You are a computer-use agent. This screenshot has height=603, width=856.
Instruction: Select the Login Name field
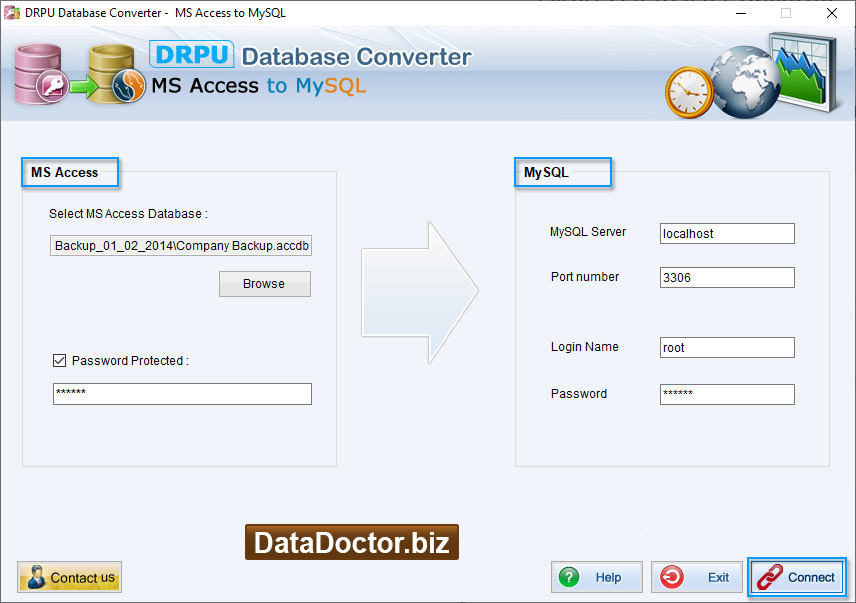(727, 348)
